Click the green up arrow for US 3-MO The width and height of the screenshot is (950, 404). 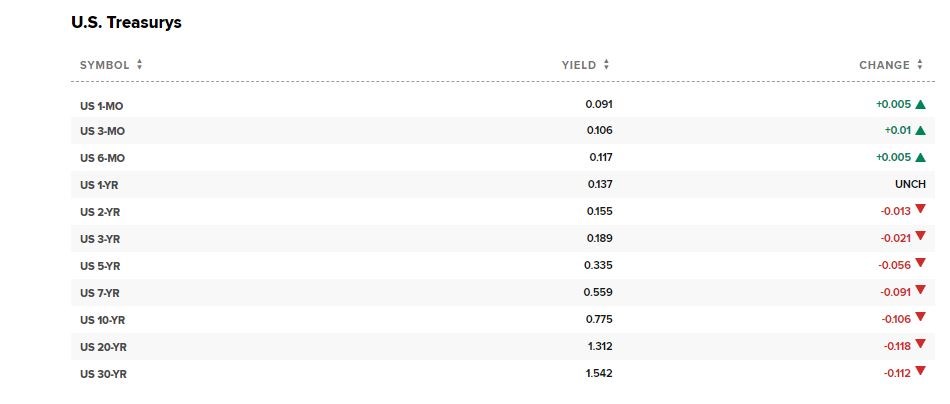click(920, 131)
